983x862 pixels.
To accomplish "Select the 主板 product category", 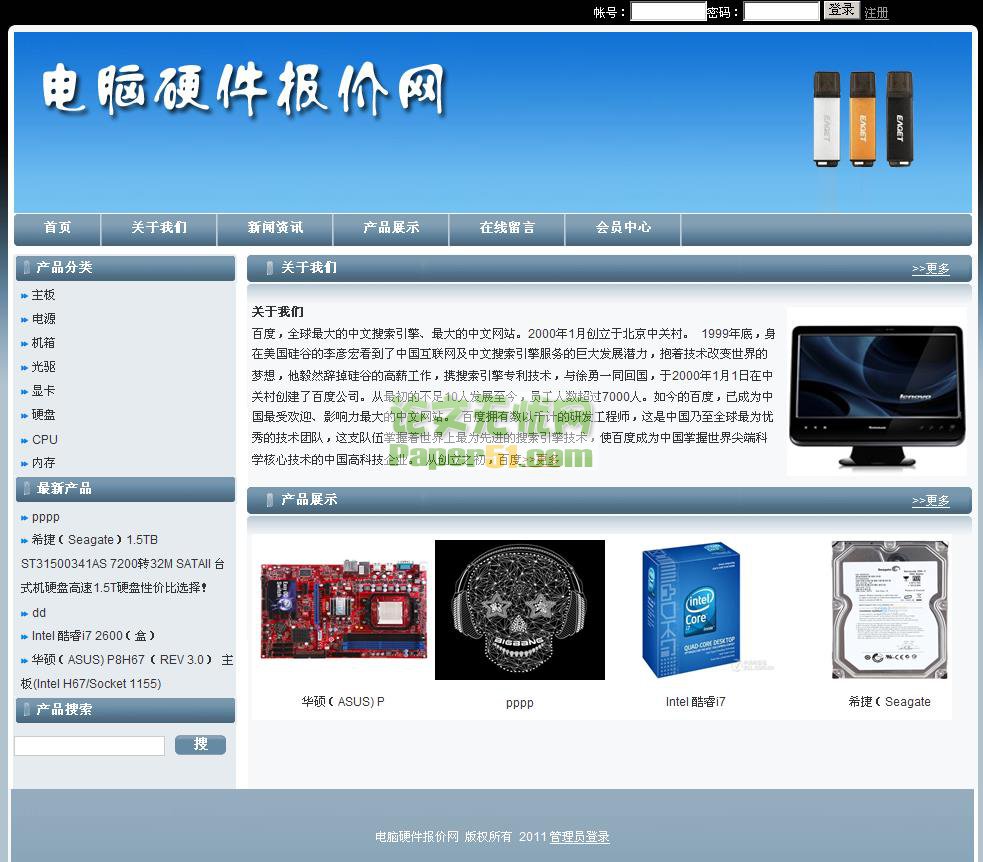I will 43,295.
